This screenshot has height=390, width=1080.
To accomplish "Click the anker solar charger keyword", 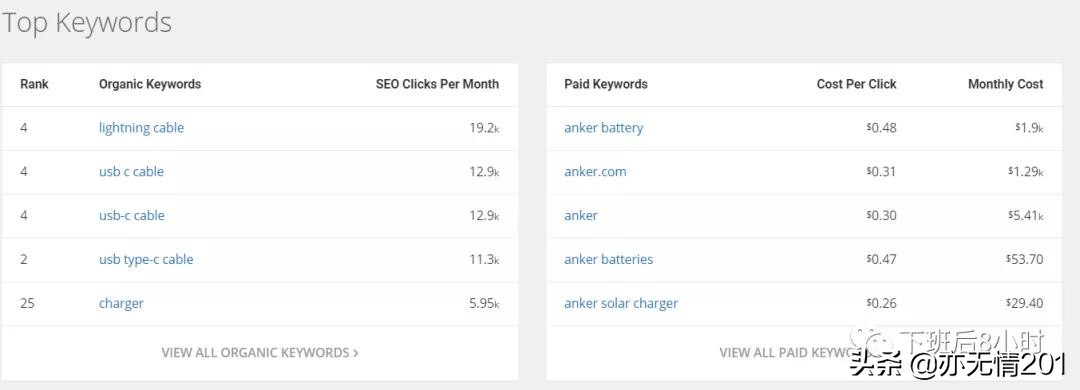I will pos(621,303).
